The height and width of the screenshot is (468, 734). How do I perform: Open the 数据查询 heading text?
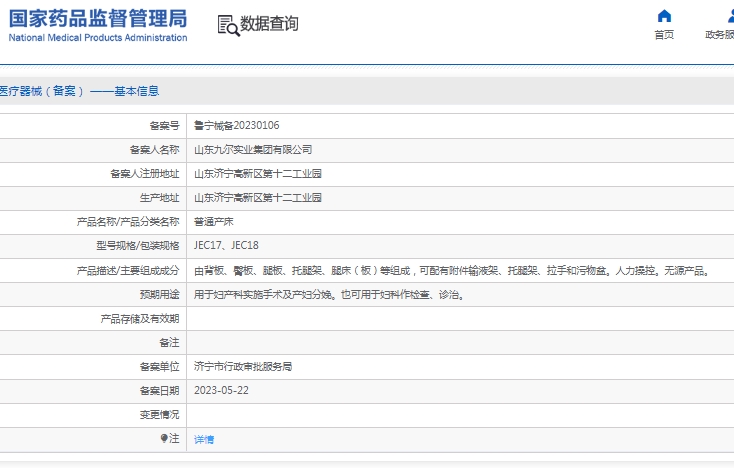click(x=269, y=23)
